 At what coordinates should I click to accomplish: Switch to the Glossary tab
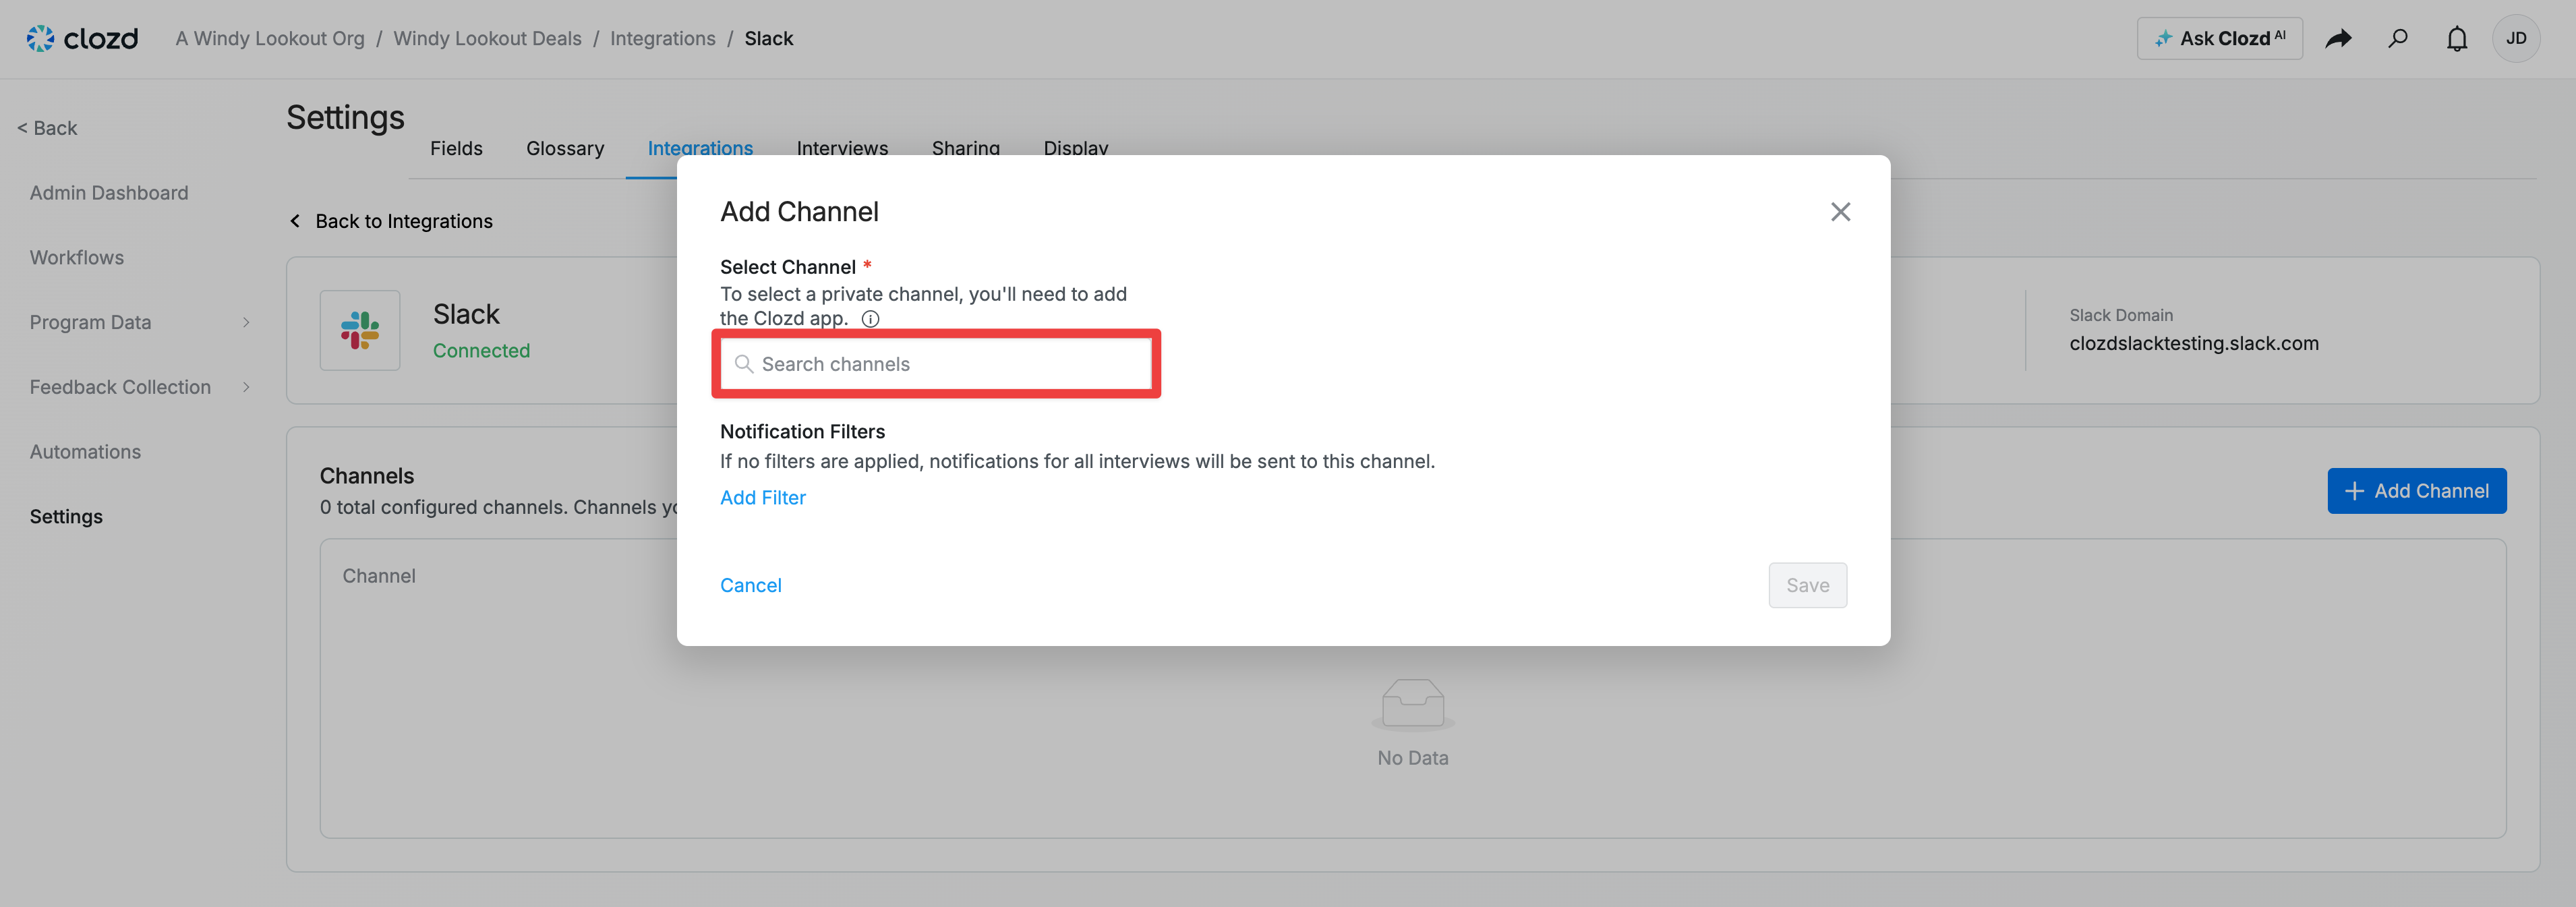(x=565, y=148)
